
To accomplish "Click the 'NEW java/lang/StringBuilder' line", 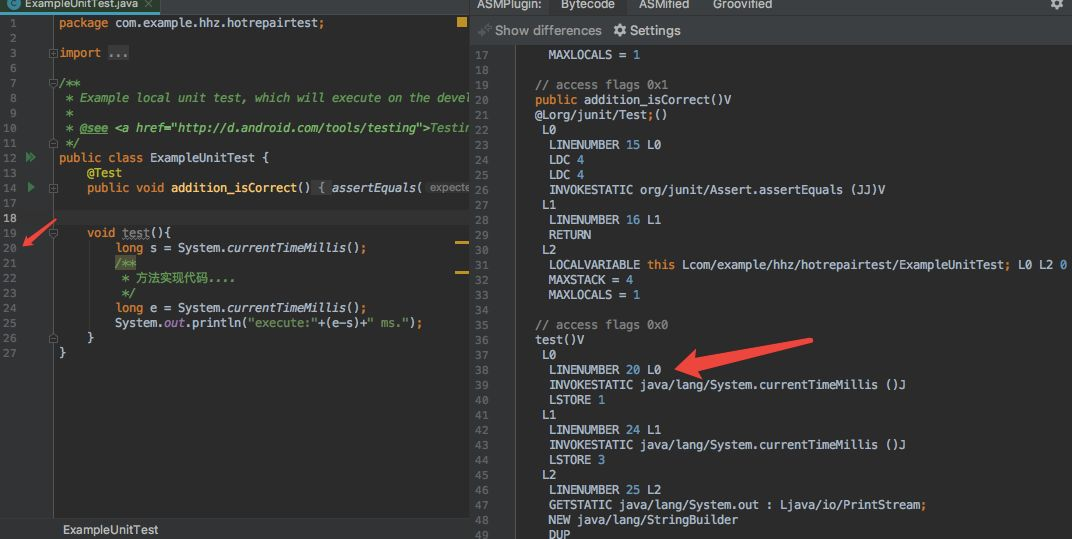I will click(x=643, y=520).
